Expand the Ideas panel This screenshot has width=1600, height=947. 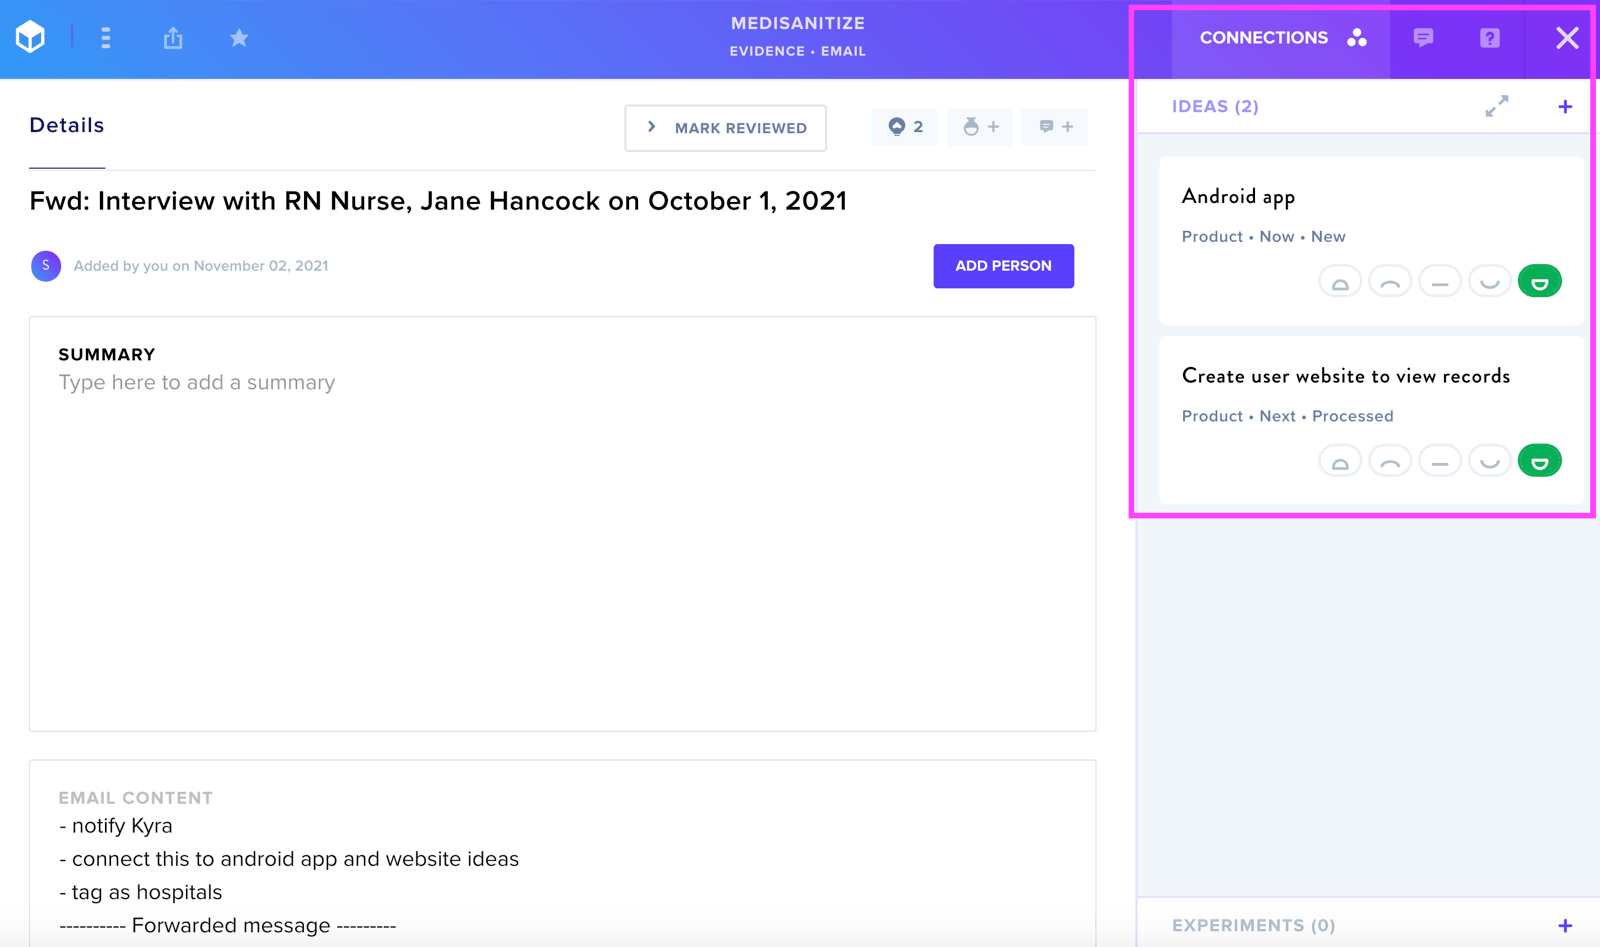click(1497, 106)
